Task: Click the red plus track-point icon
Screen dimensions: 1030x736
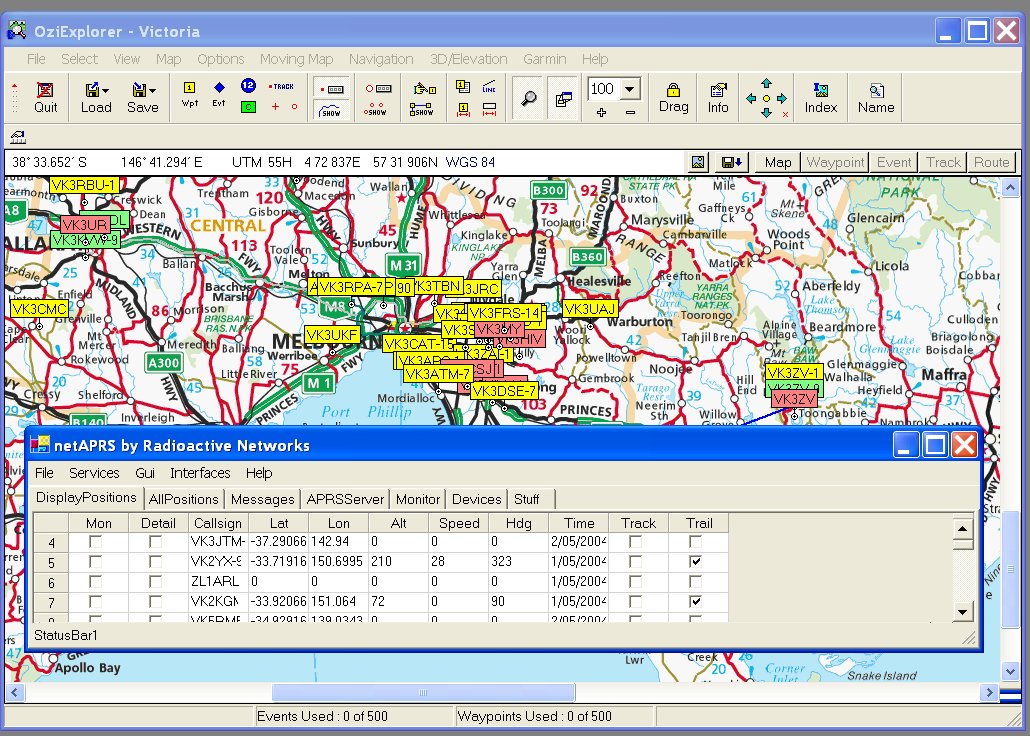Action: [275, 106]
